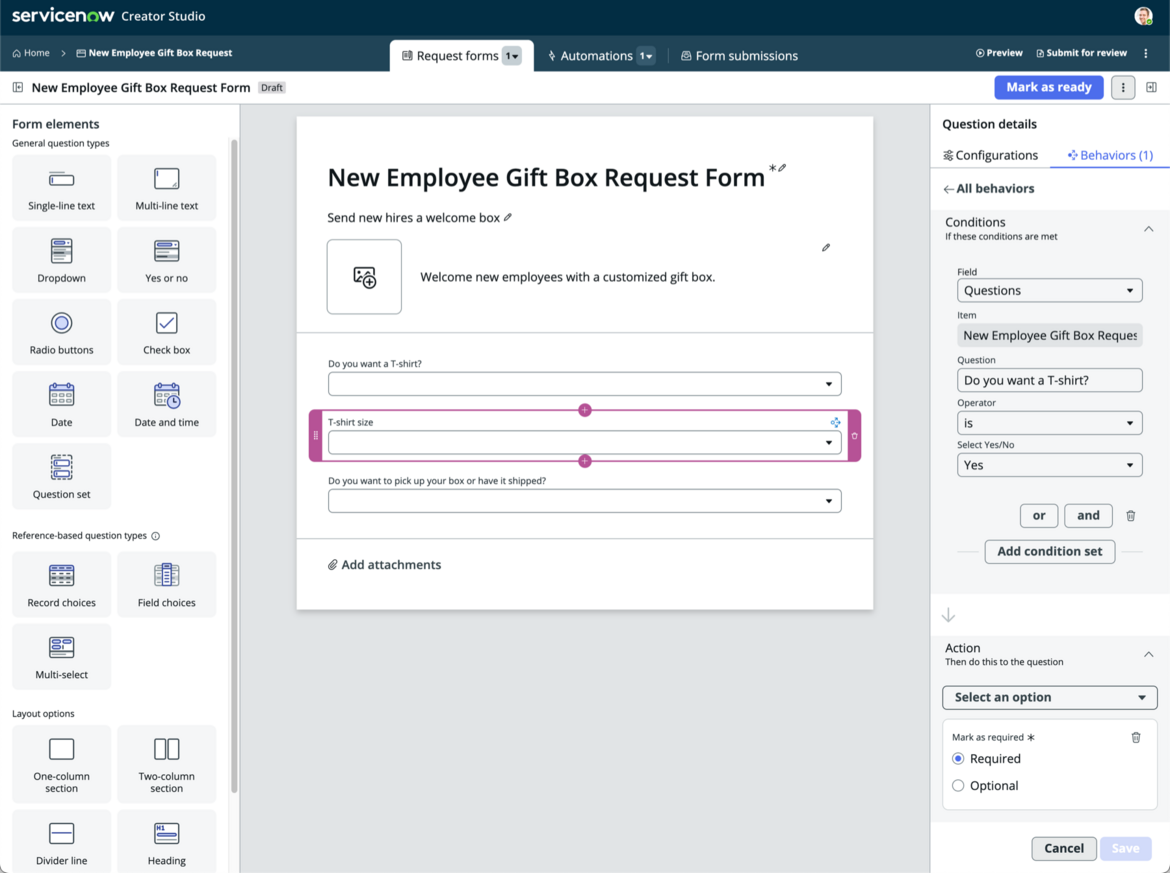Add a Multi-select element
The image size is (1170, 873).
(61, 657)
